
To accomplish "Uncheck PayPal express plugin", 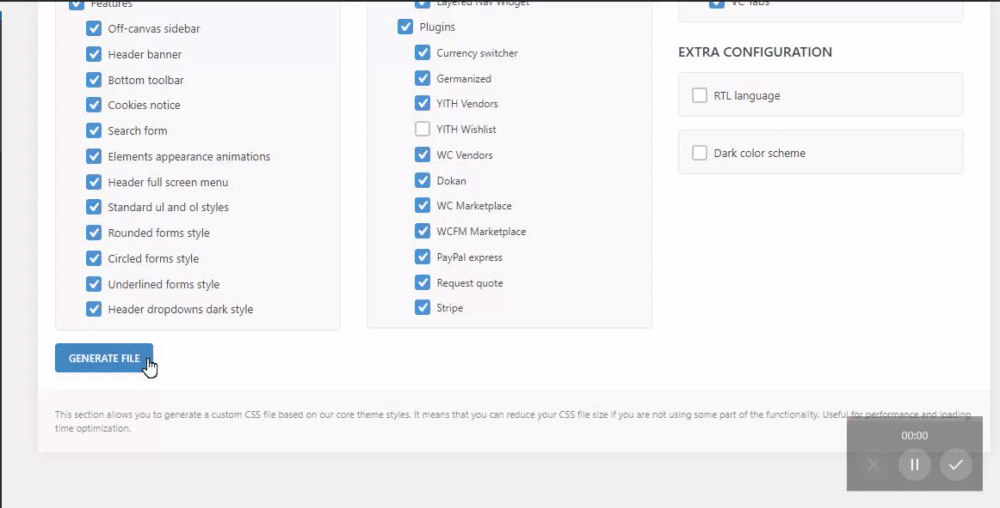I will (422, 257).
